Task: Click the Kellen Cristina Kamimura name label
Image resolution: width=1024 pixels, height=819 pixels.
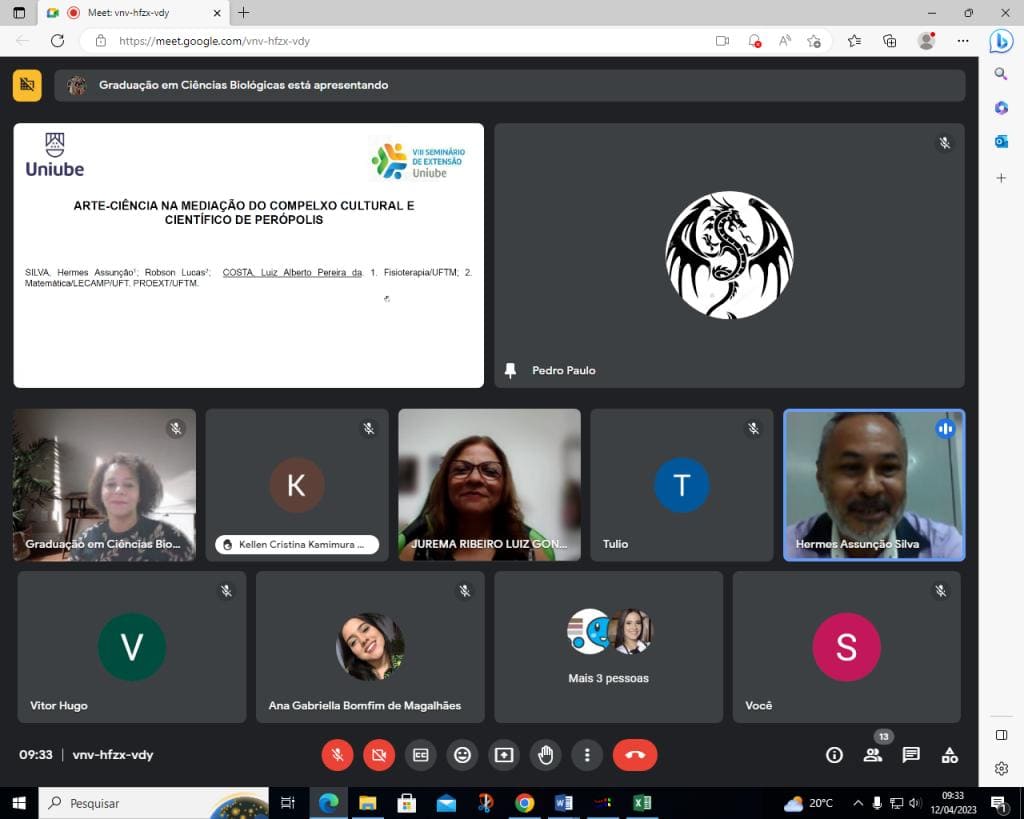Action: (x=297, y=544)
